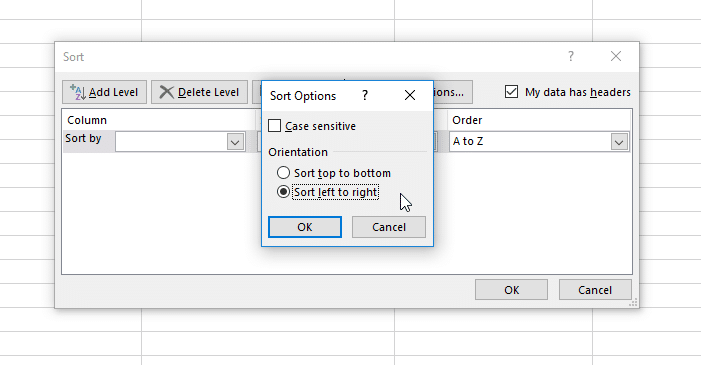Select the Sort by level row label
This screenshot has height=365, width=701.
click(x=83, y=139)
